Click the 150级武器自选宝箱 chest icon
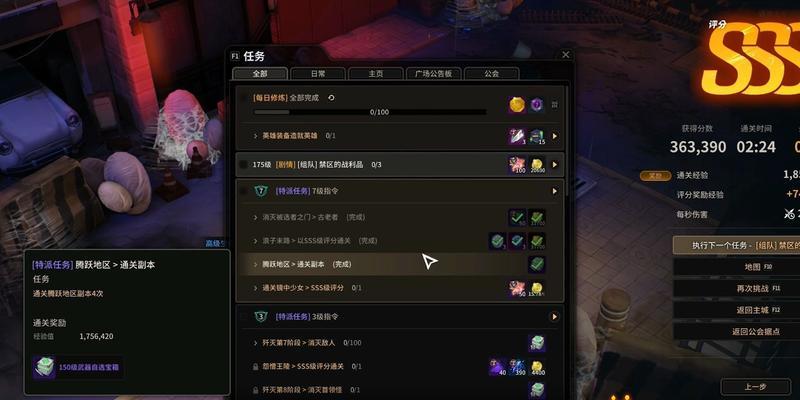This screenshot has height=400, width=800. [44, 367]
